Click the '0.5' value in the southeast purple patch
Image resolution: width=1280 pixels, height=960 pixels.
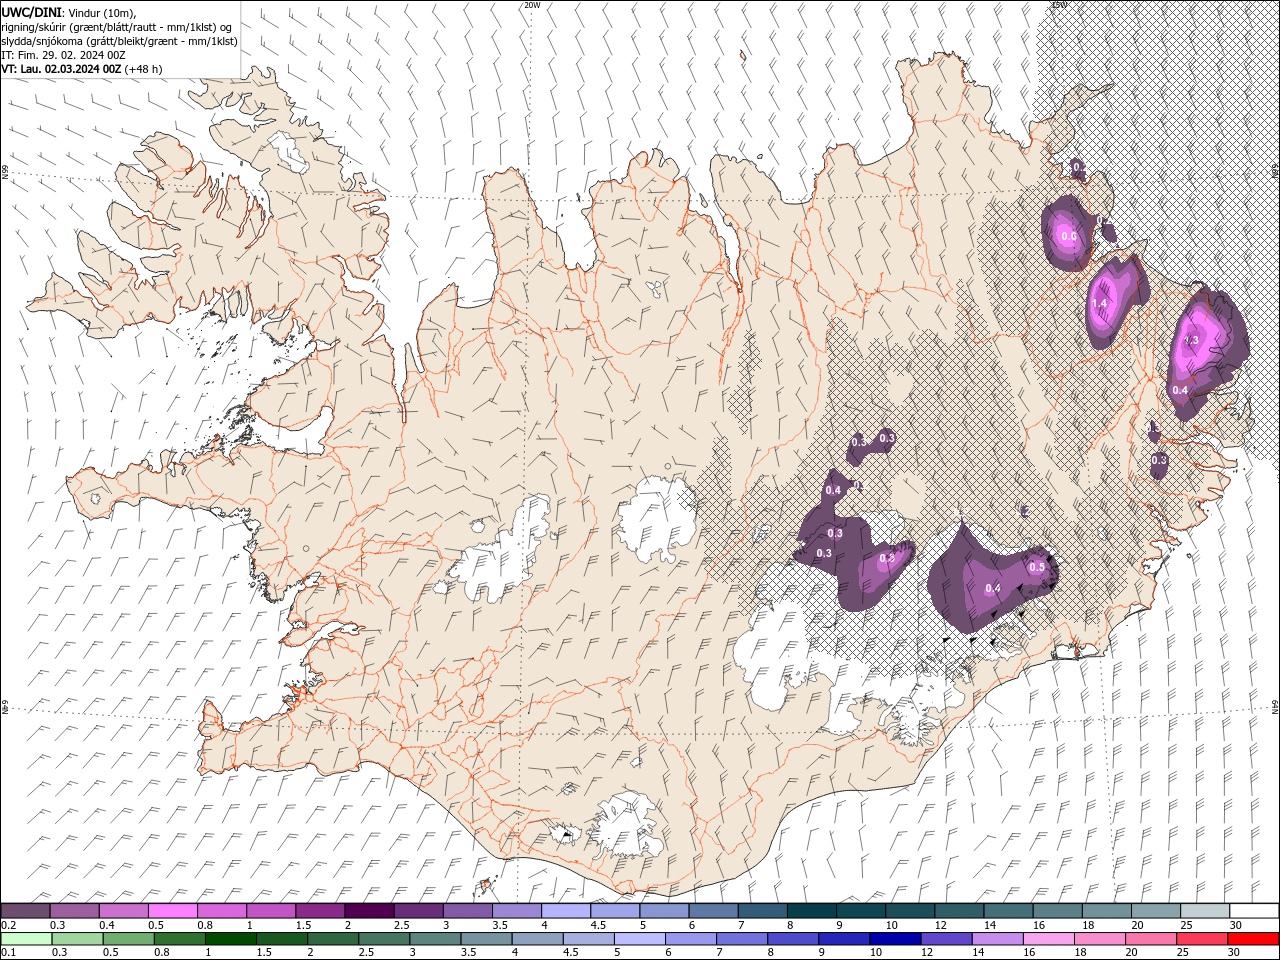(x=1037, y=567)
